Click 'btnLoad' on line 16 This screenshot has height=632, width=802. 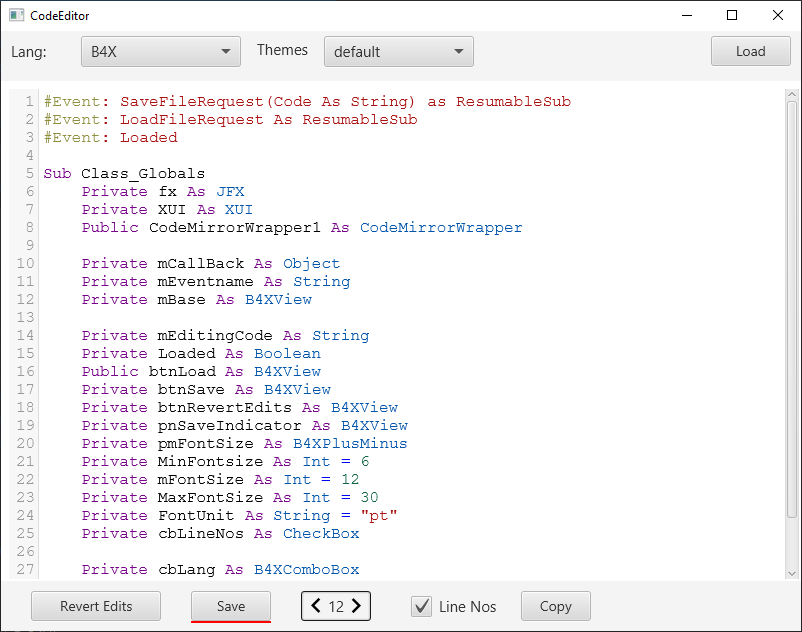182,371
